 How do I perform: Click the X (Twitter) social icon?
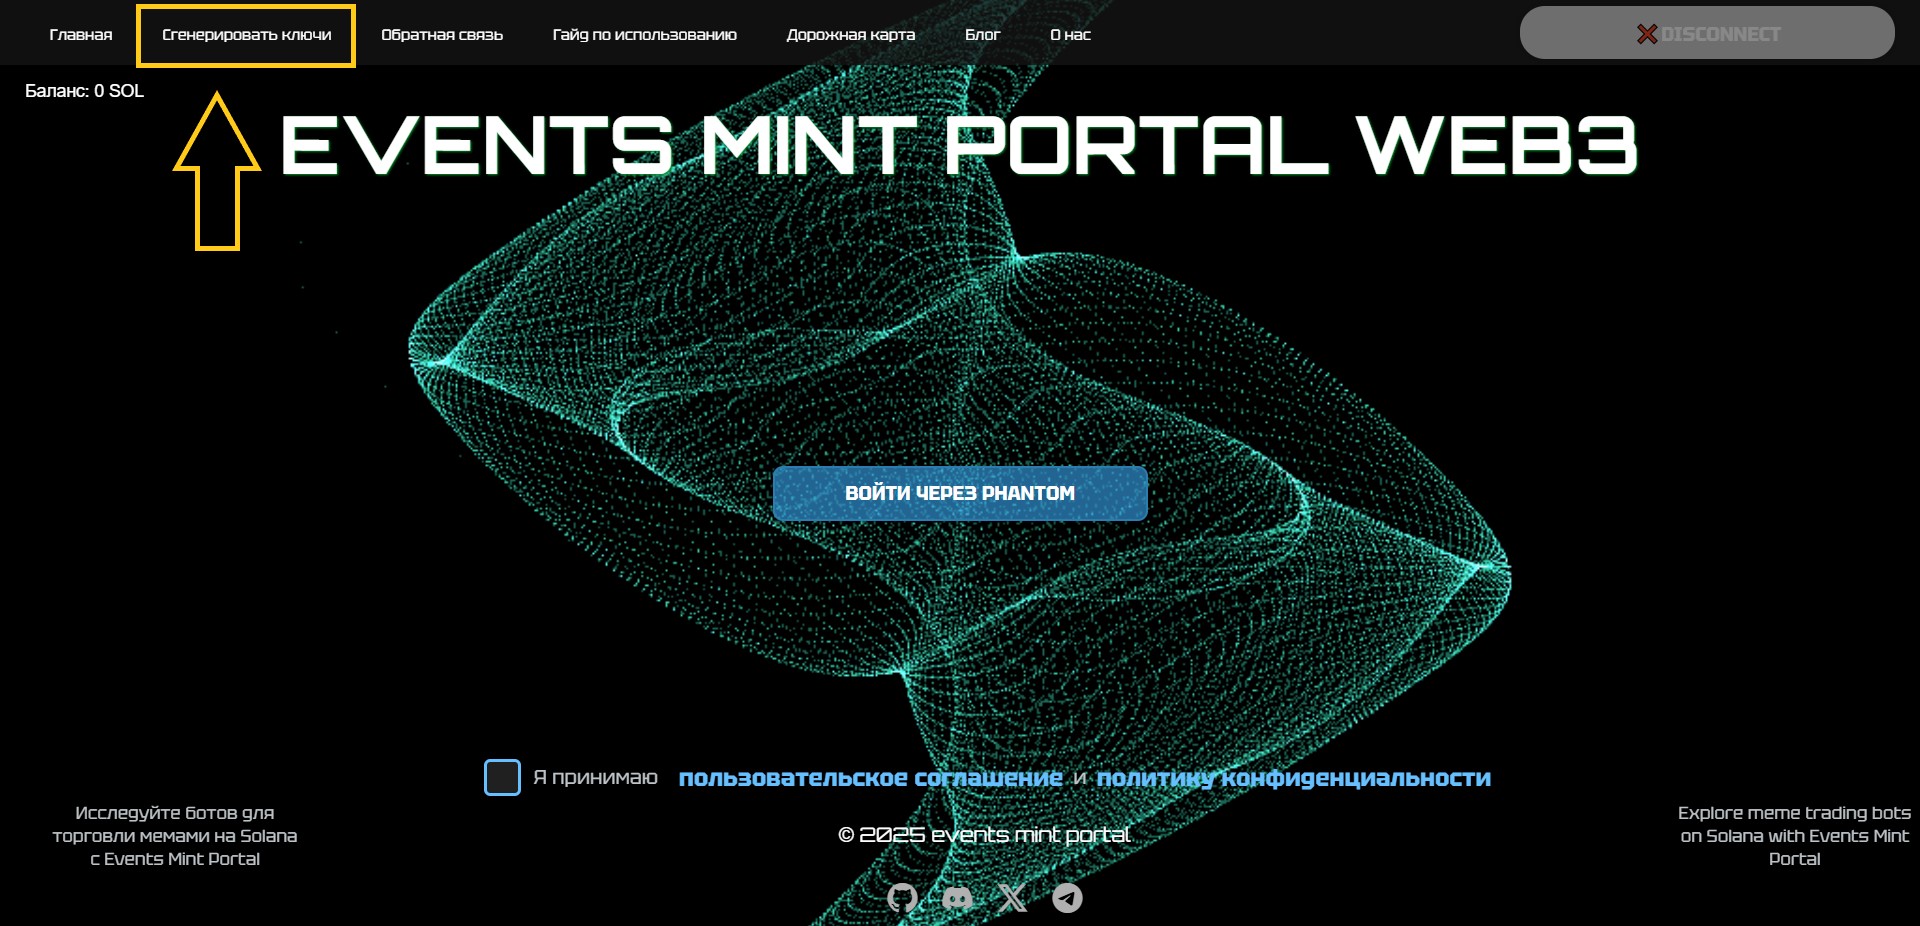[1012, 898]
